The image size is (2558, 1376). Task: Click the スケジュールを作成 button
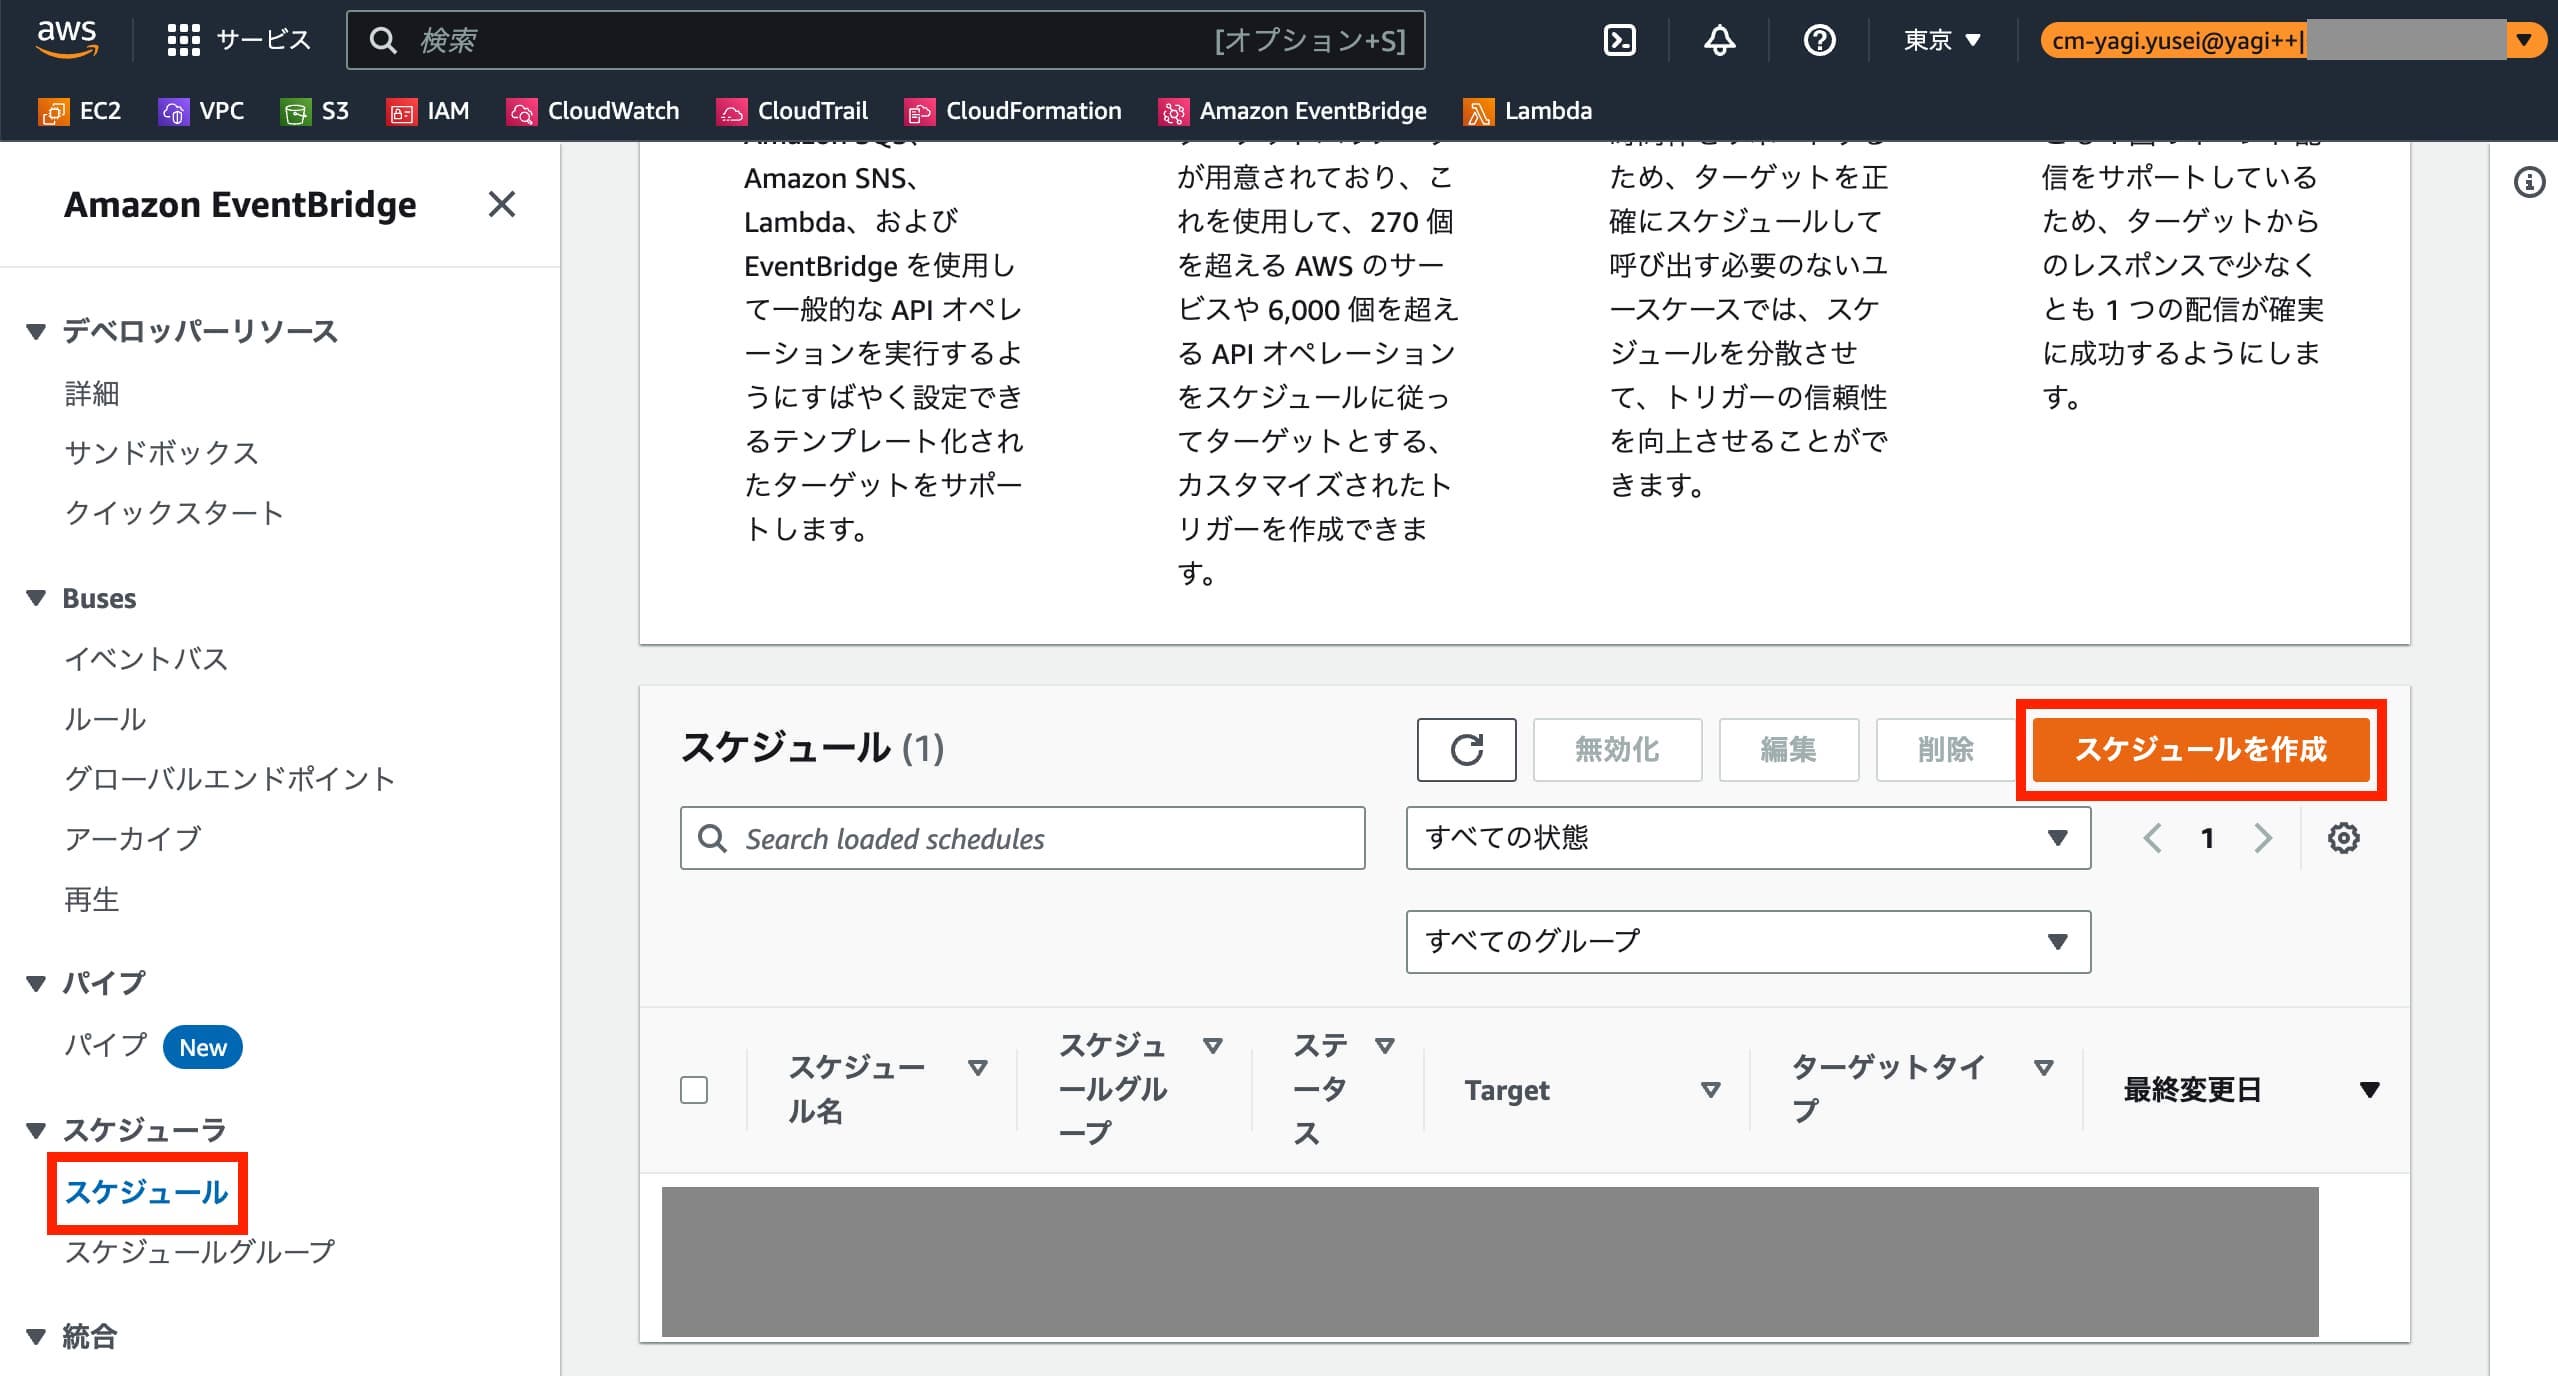click(2200, 749)
